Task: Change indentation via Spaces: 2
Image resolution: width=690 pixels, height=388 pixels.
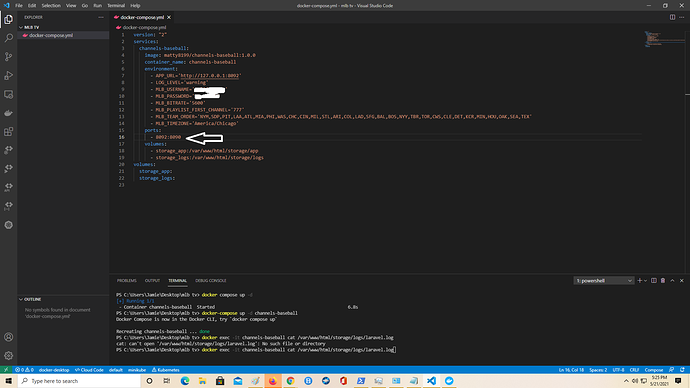Action: (598, 370)
